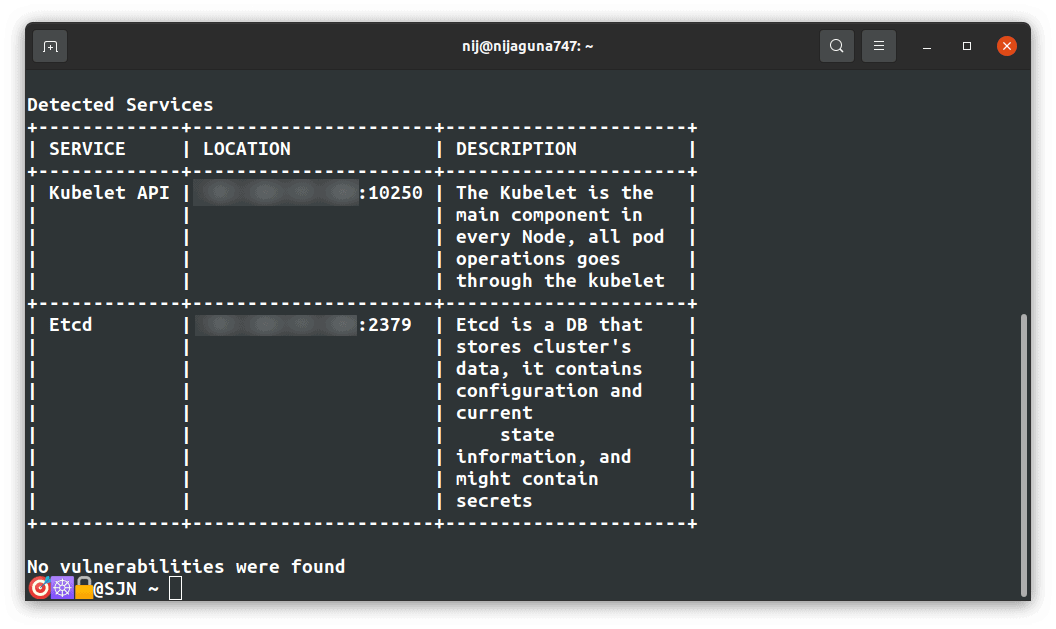Click the DESCRIPTION column header text

pyautogui.click(x=516, y=149)
